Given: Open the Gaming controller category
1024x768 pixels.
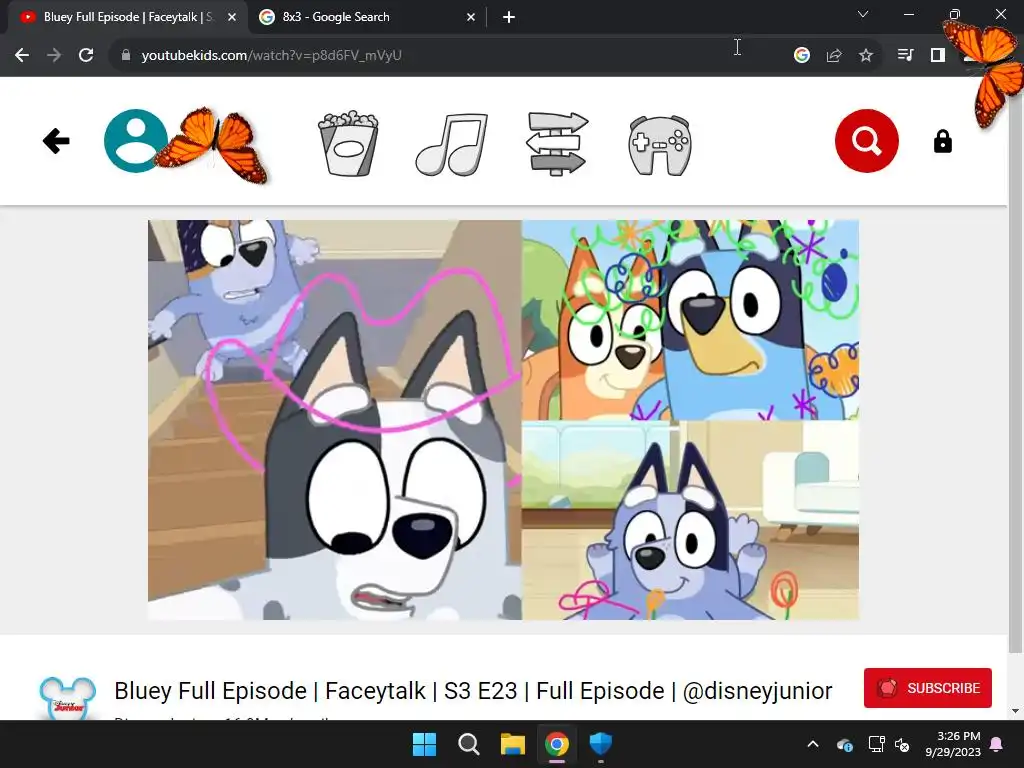Looking at the screenshot, I should tap(660, 145).
